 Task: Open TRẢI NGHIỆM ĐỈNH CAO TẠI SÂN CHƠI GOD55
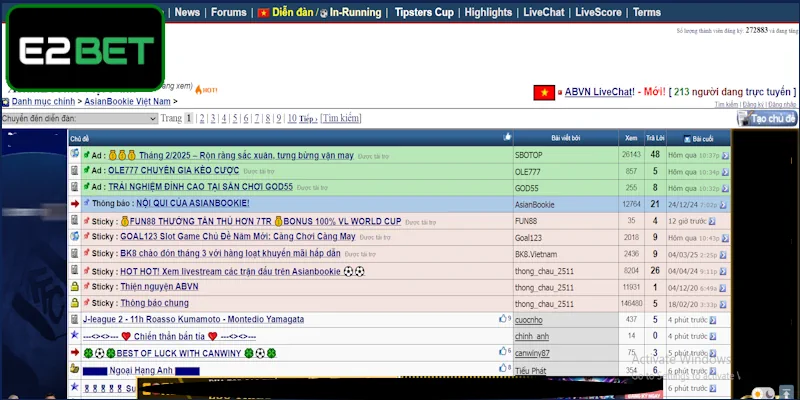201,187
